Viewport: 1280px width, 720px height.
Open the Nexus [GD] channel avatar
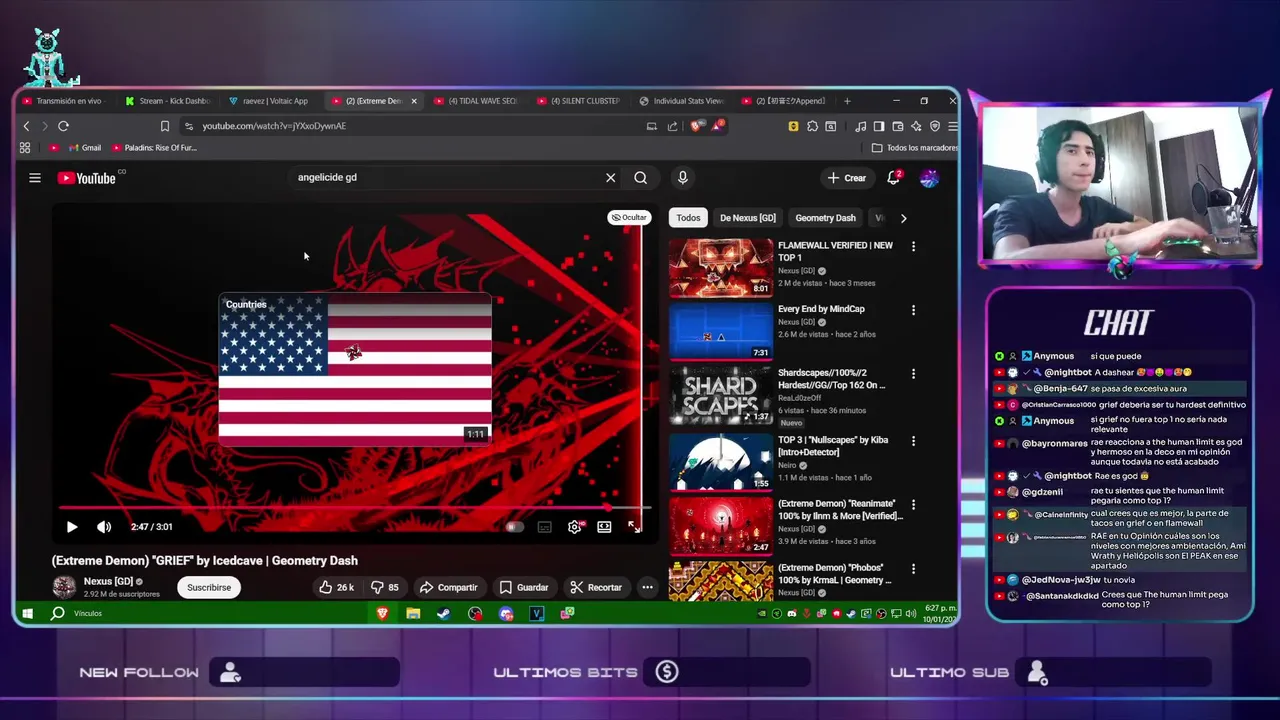(64, 586)
